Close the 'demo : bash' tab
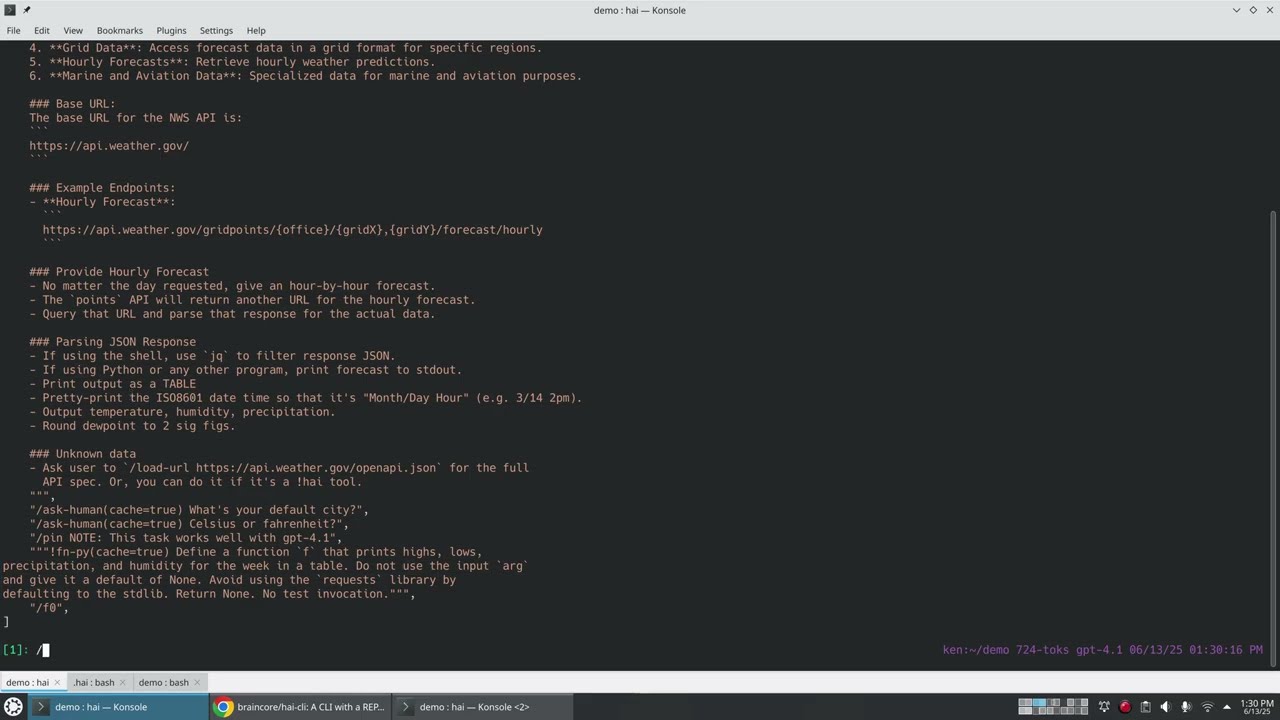The width and height of the screenshot is (1280, 720). point(199,683)
